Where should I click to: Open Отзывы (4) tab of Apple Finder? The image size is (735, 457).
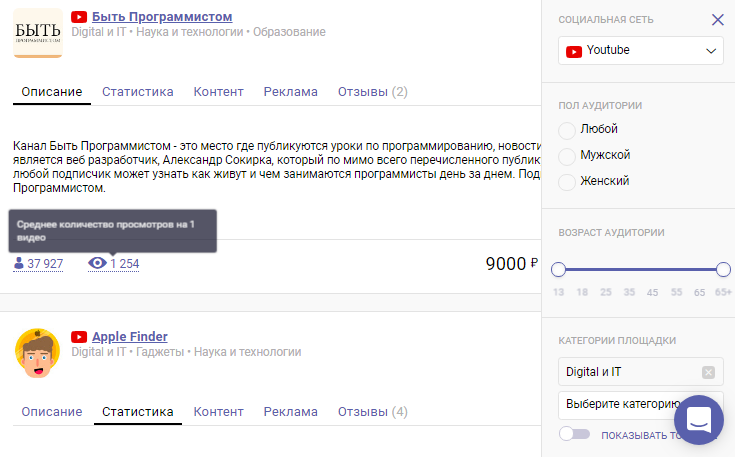tap(373, 412)
